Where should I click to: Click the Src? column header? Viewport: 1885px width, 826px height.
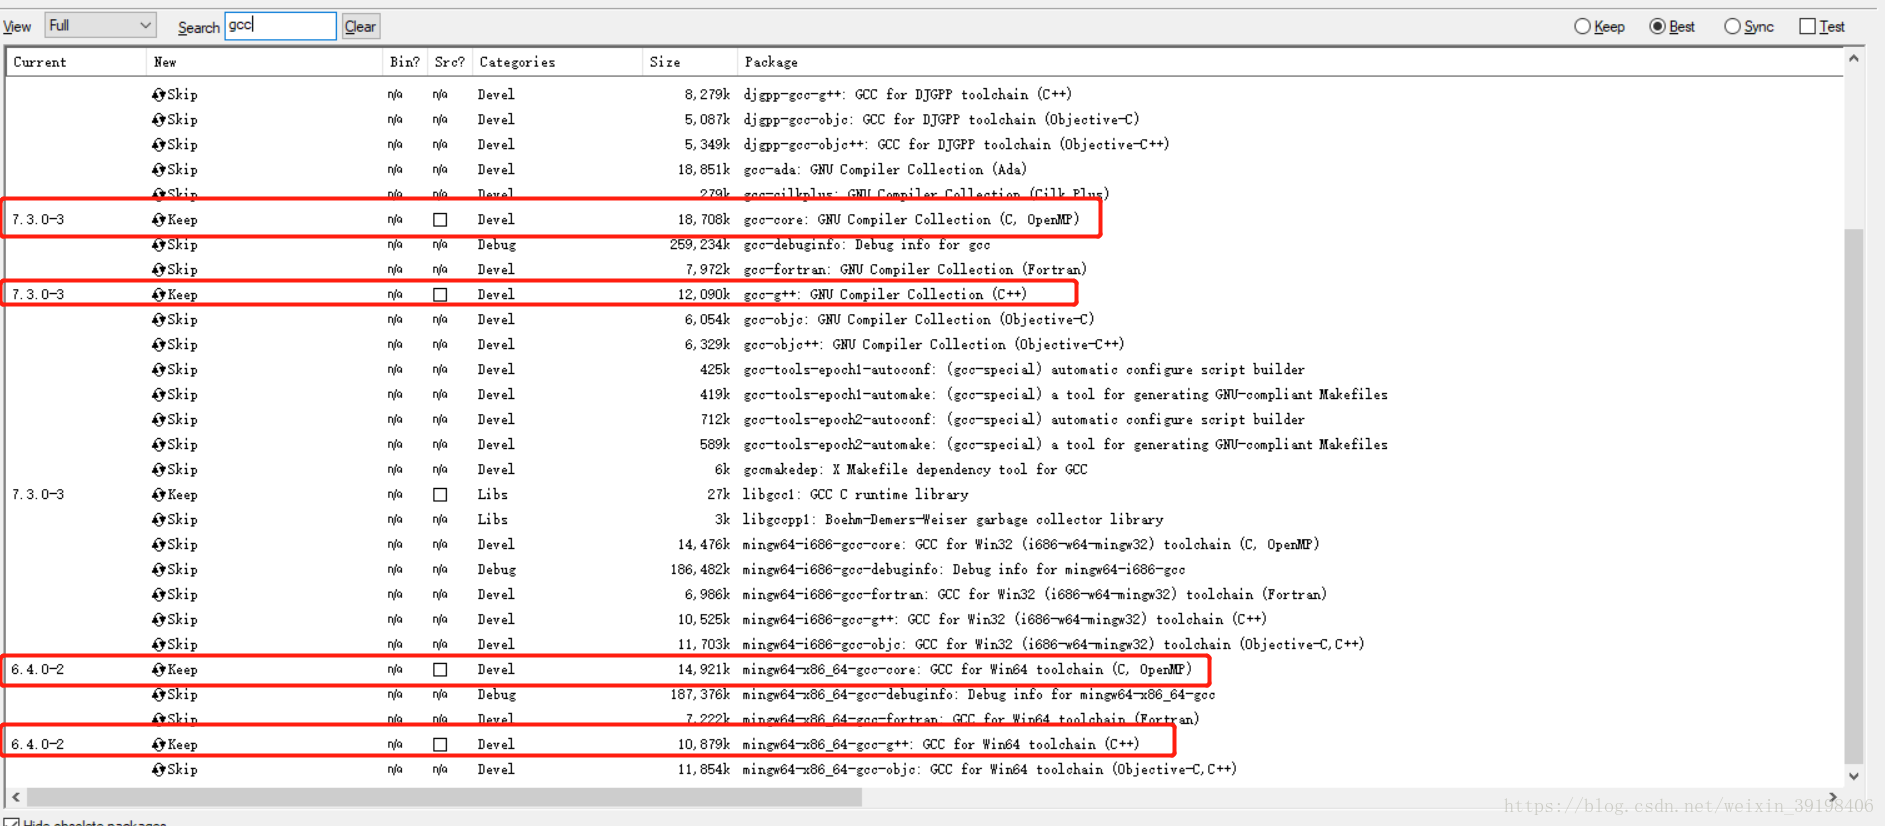pyautogui.click(x=450, y=62)
